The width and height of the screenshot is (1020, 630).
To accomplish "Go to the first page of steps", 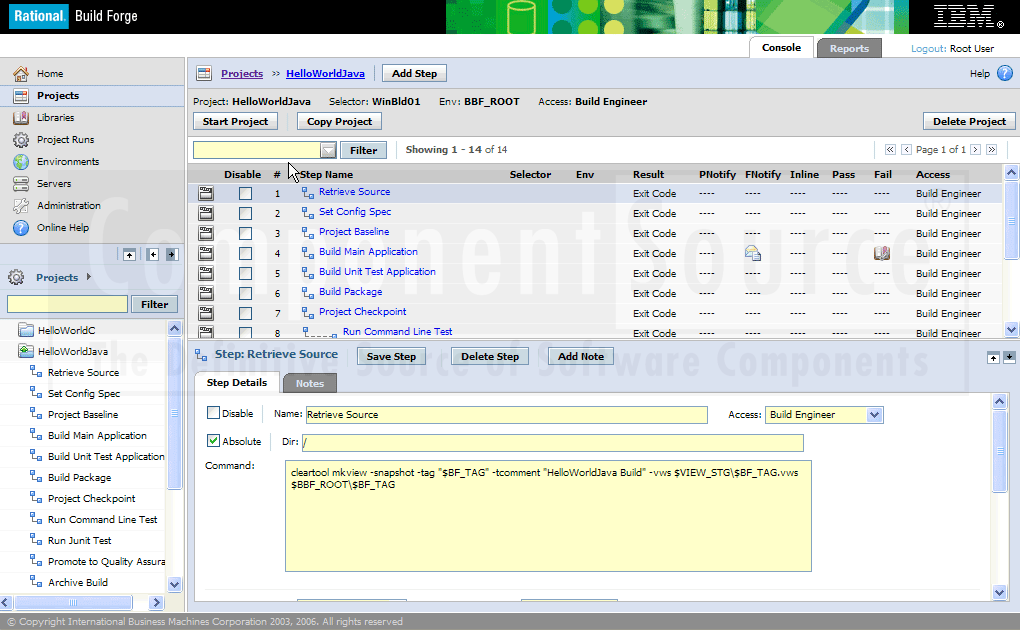I will pyautogui.click(x=890, y=150).
